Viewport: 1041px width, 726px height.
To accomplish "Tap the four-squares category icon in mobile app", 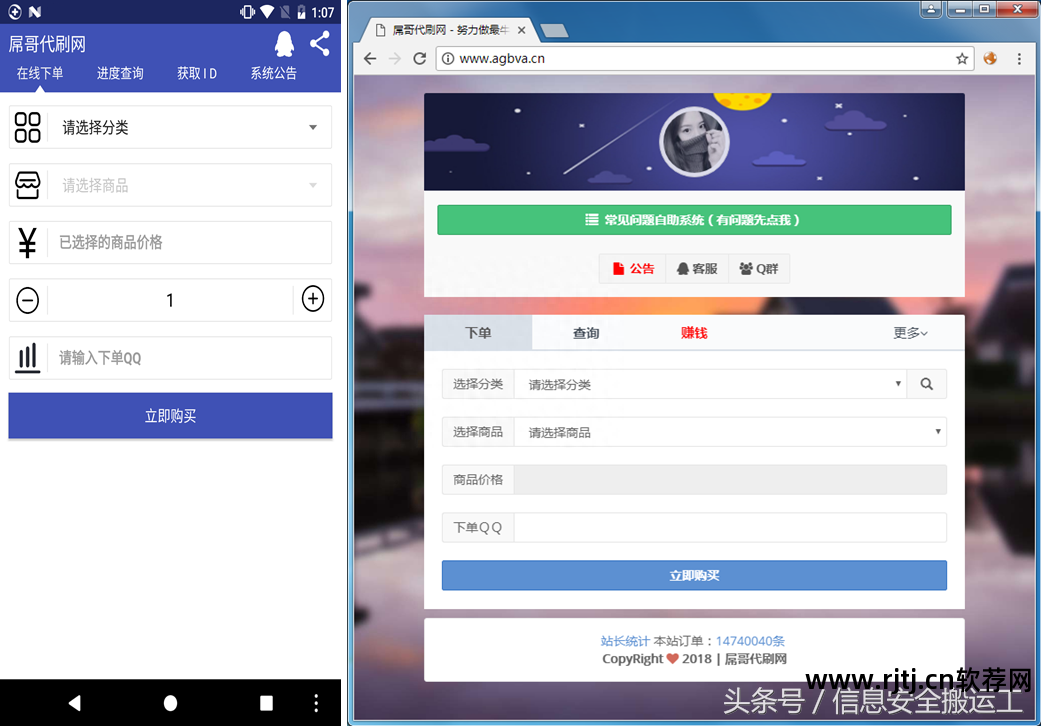I will 27,127.
